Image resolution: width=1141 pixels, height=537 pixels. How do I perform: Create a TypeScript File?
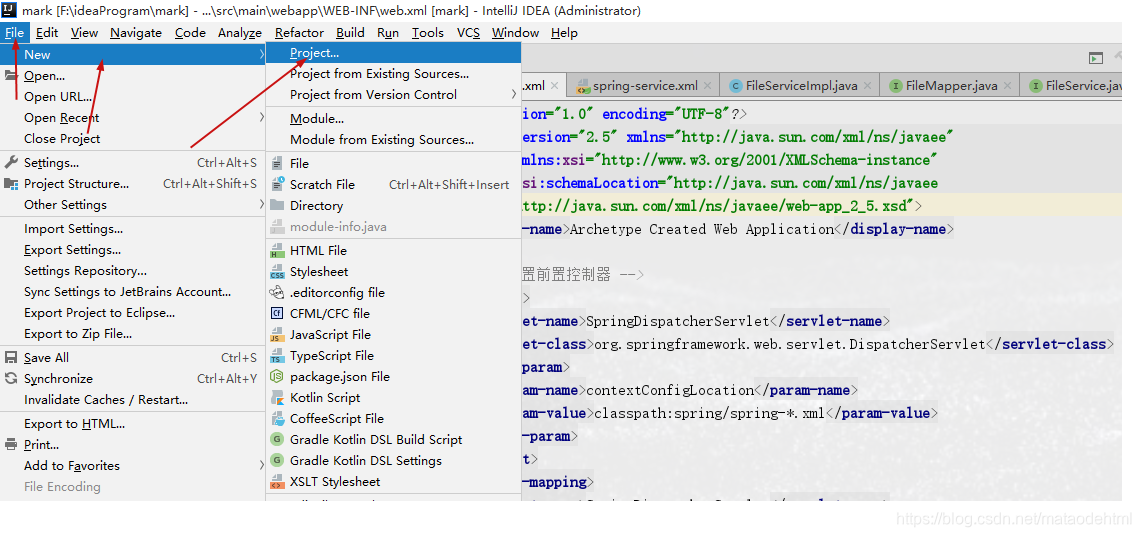[394, 357]
